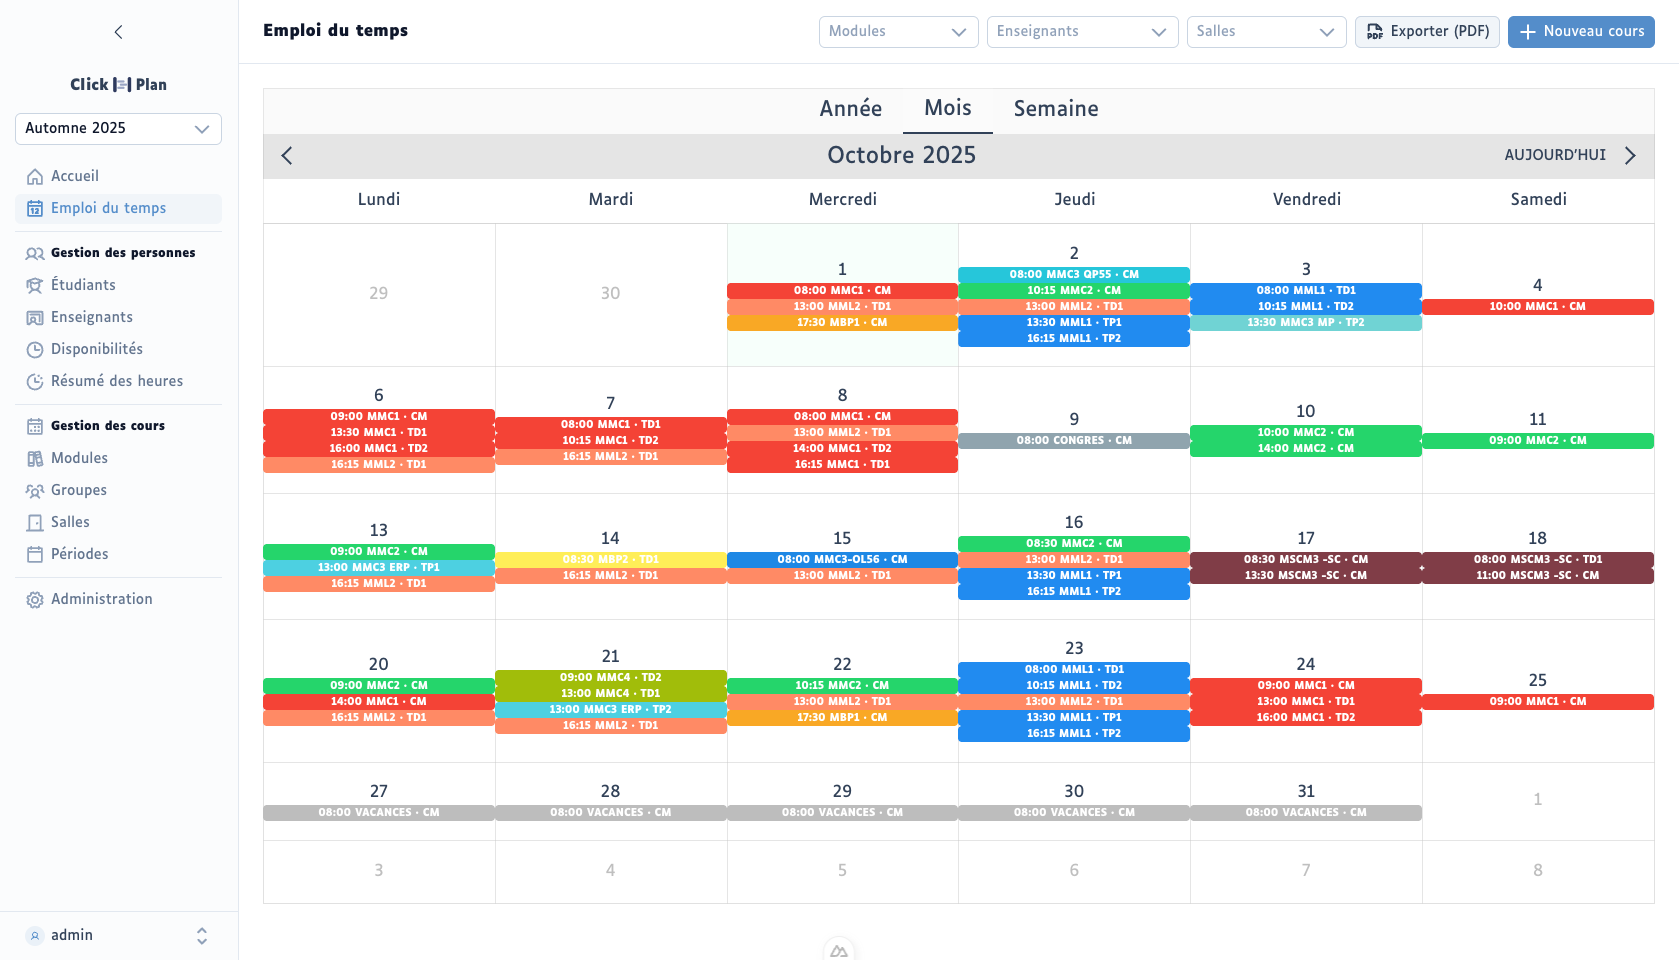
Task: Click the Périodes calendar icon
Action: point(35,555)
